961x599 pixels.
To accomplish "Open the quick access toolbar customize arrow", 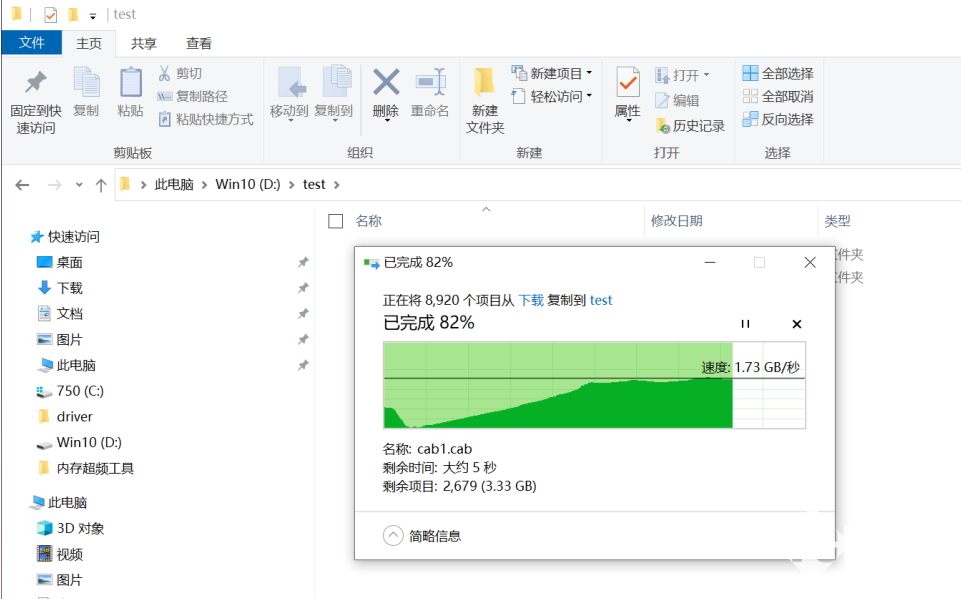I will pyautogui.click(x=93, y=16).
